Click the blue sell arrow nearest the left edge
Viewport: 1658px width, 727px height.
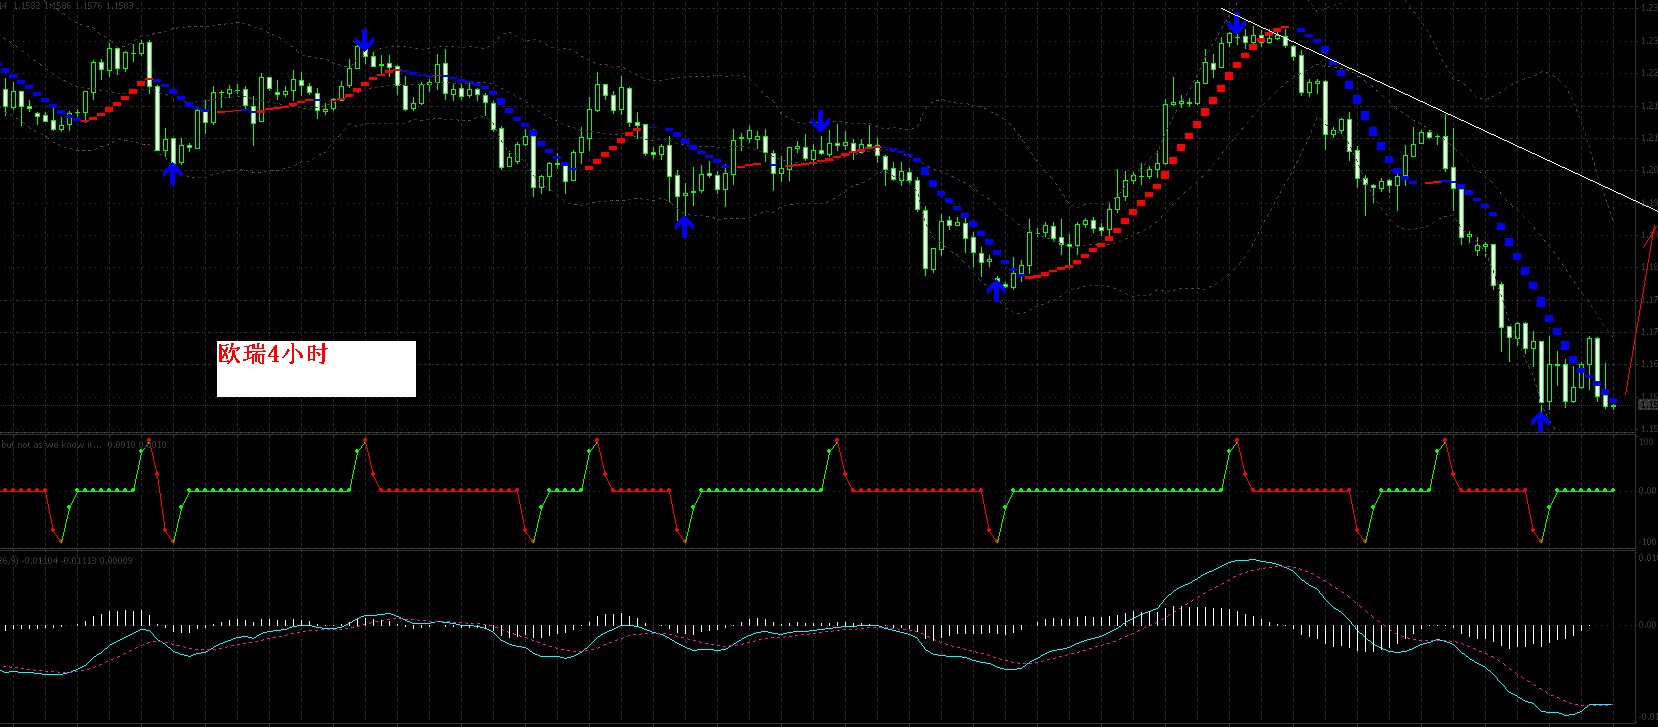(x=365, y=40)
